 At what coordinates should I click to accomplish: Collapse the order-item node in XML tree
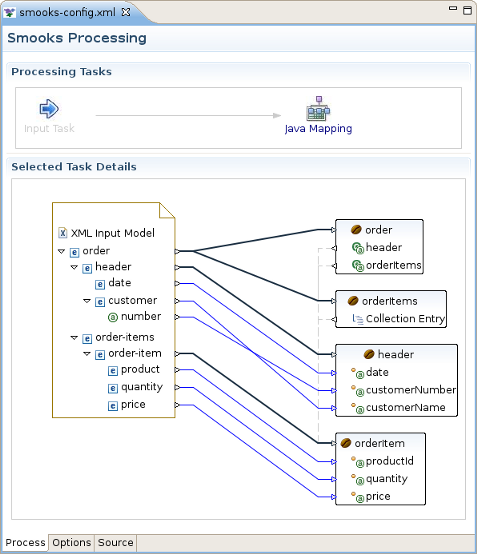click(x=87, y=353)
